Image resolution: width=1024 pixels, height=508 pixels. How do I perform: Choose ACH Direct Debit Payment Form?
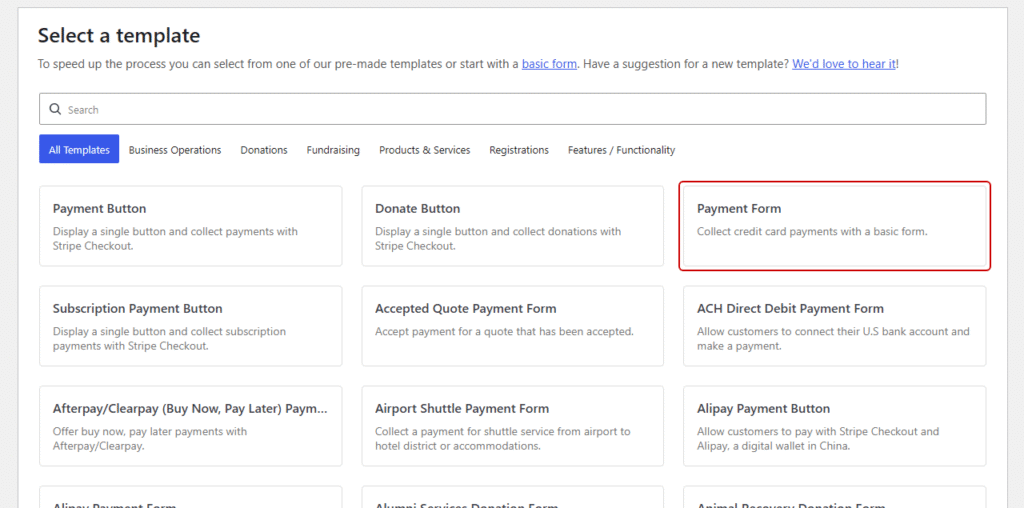[x=835, y=326]
